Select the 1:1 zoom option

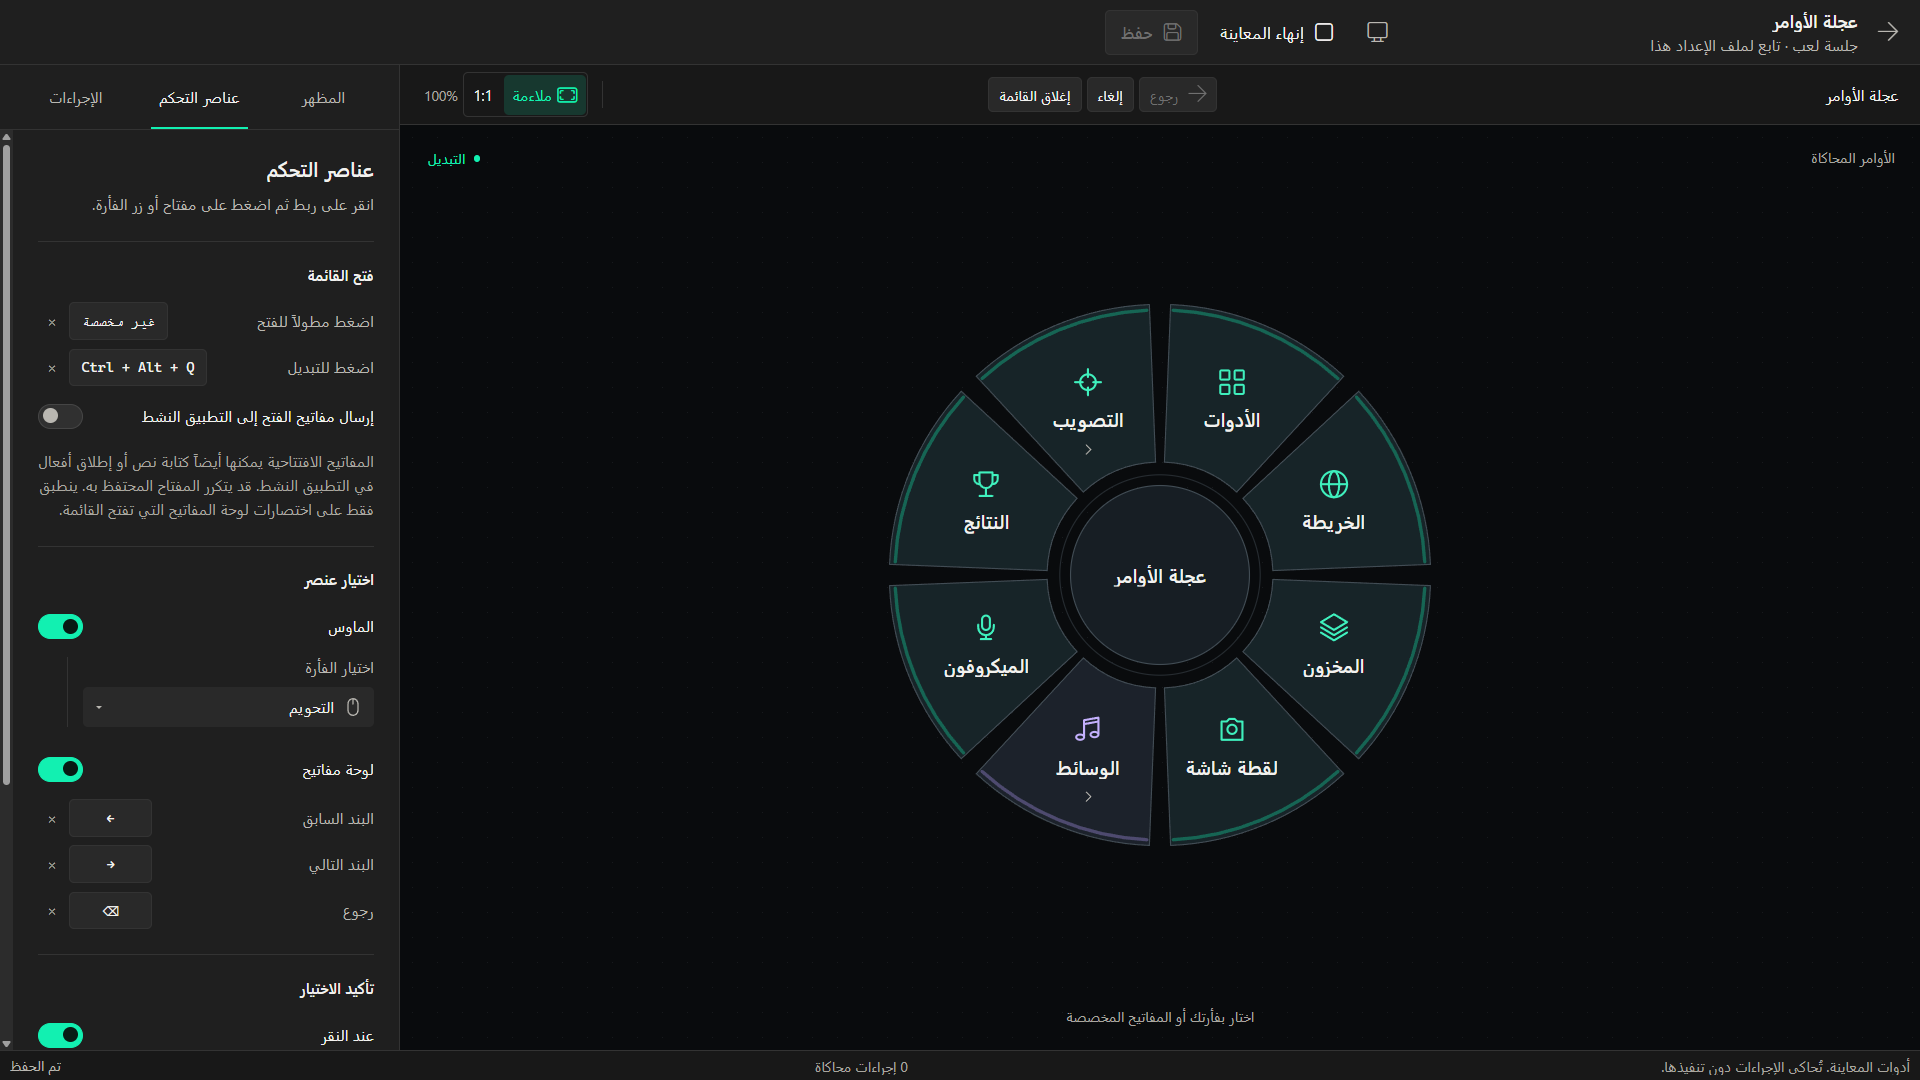click(x=483, y=96)
